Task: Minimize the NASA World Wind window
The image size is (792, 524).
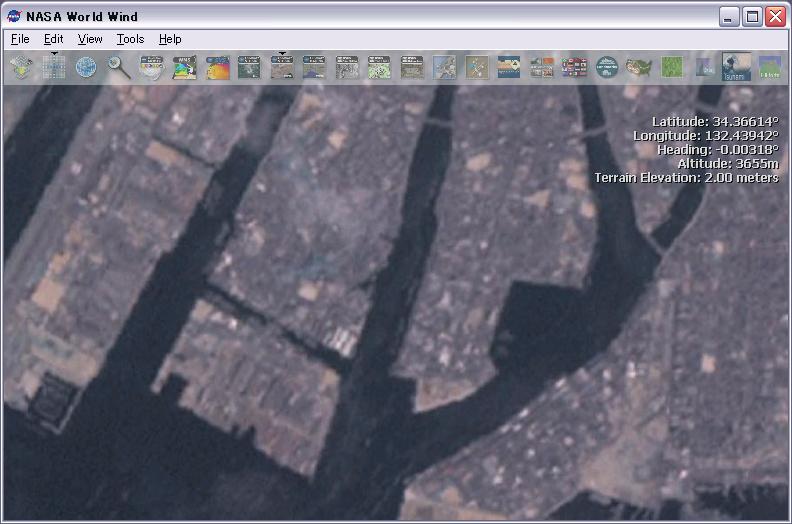Action: pyautogui.click(x=729, y=16)
